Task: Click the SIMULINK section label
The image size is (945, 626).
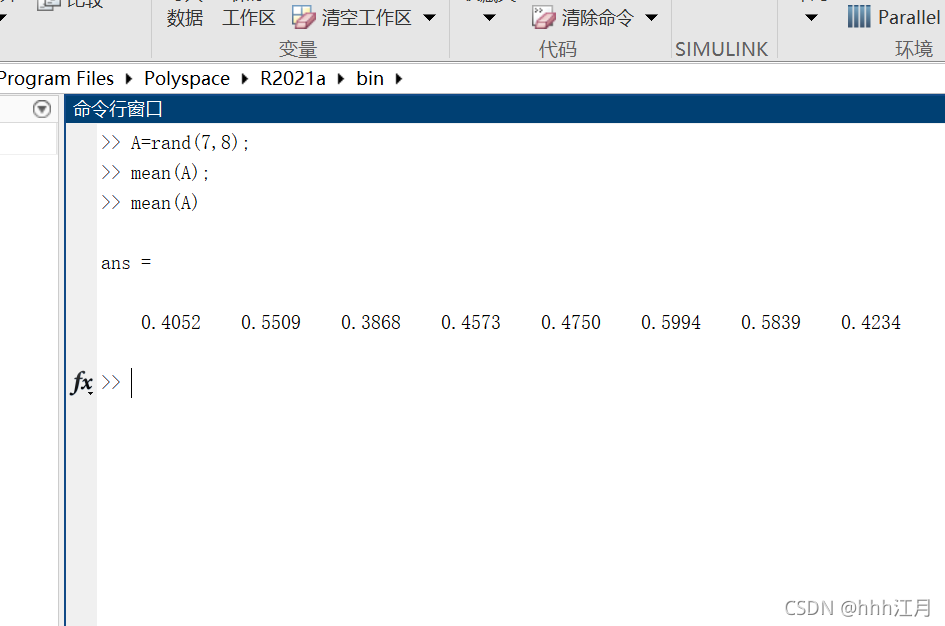Action: tap(721, 49)
